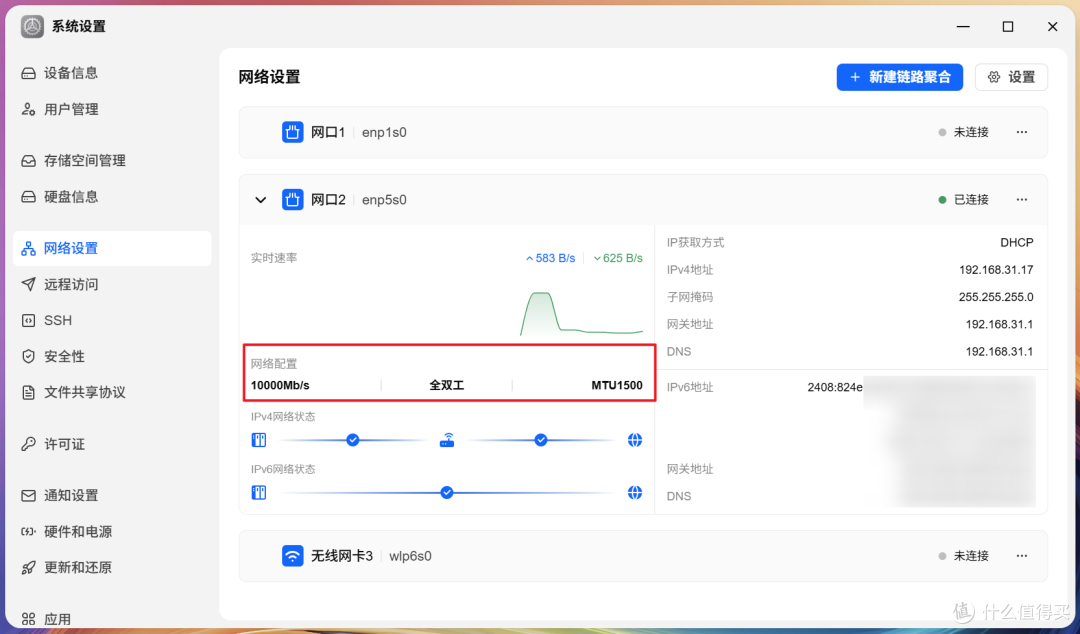Click the subnet mask 255.255.255.0
Viewport: 1080px width, 634px height.
click(x=996, y=298)
